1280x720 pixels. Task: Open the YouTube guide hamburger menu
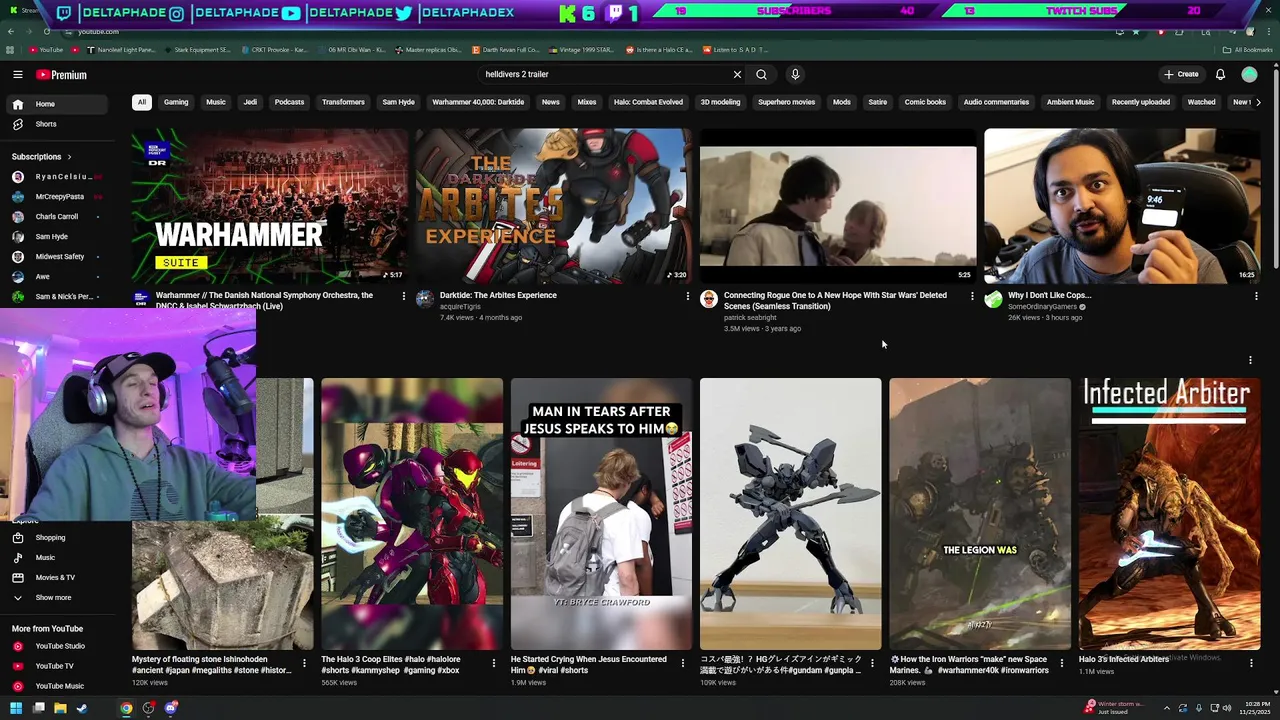coord(18,75)
